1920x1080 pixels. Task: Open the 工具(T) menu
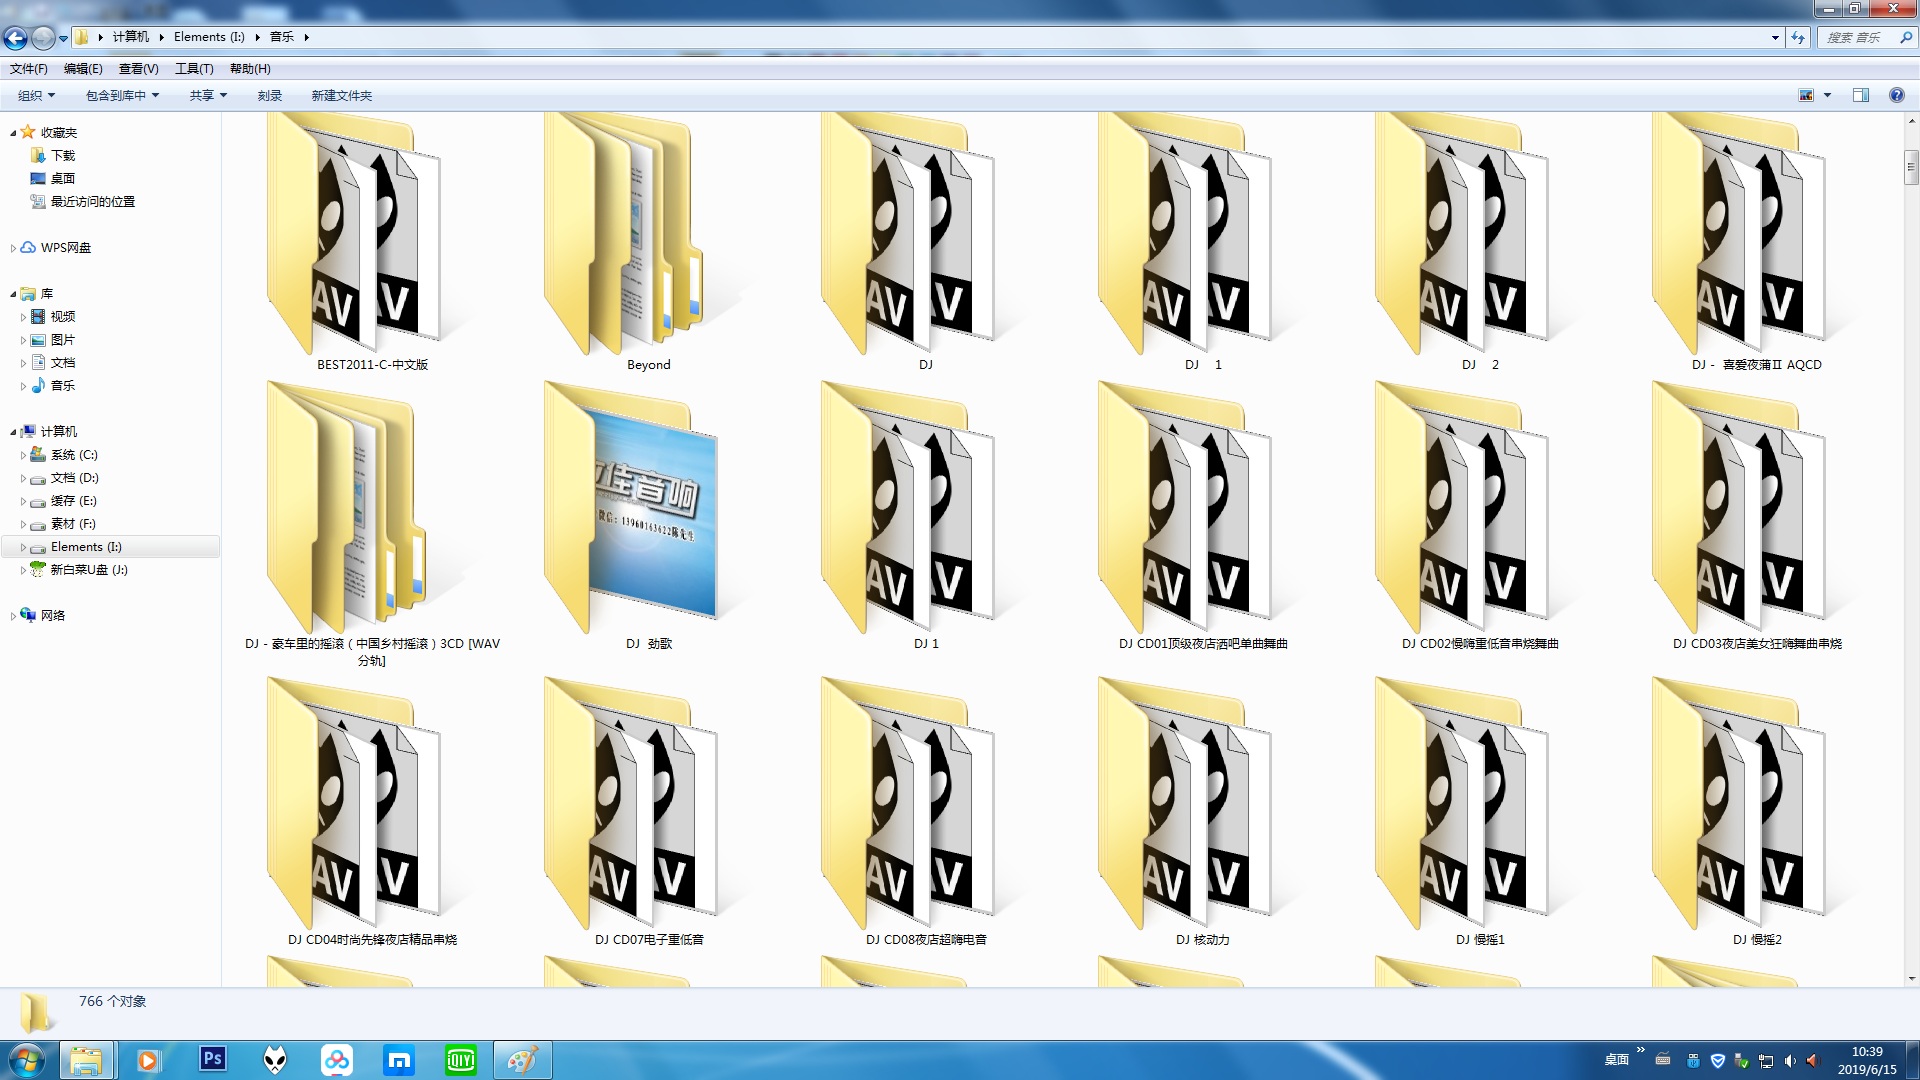pos(194,68)
